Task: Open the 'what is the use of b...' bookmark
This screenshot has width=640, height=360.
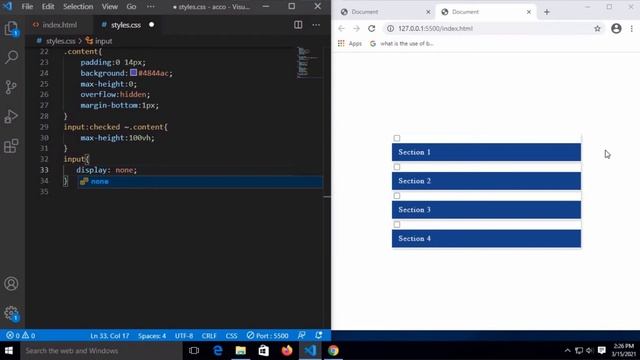Action: (x=402, y=44)
